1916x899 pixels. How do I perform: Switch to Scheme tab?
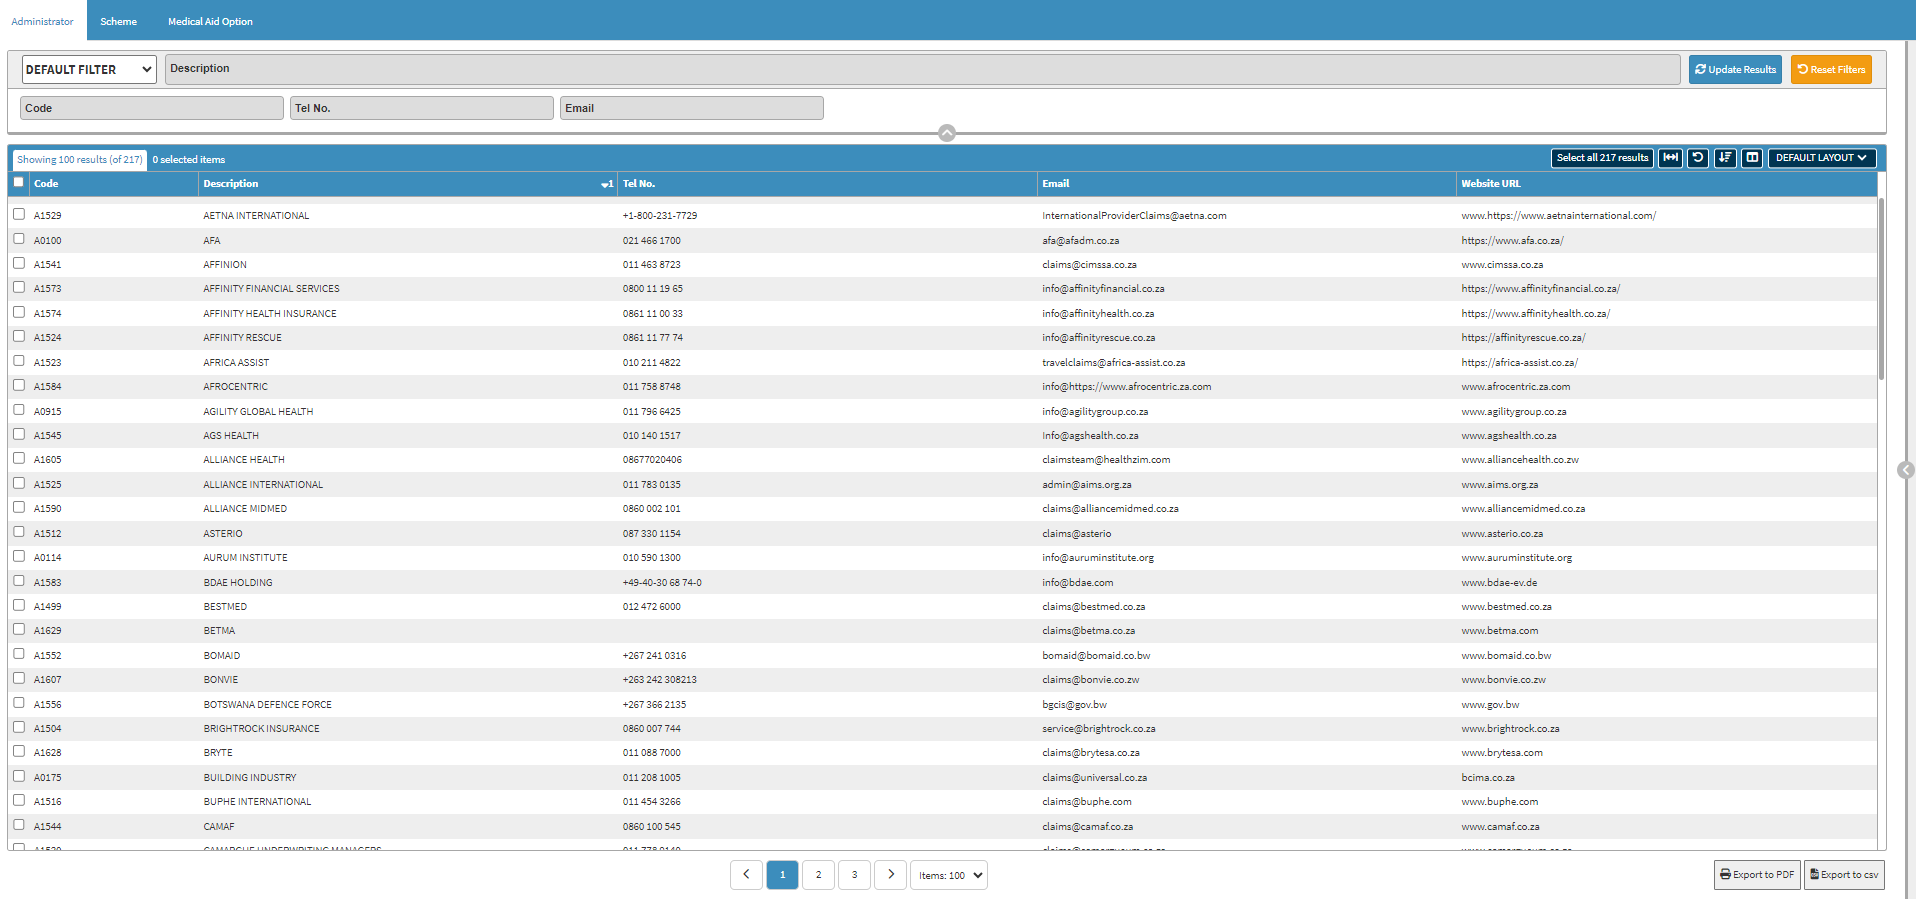coord(118,21)
